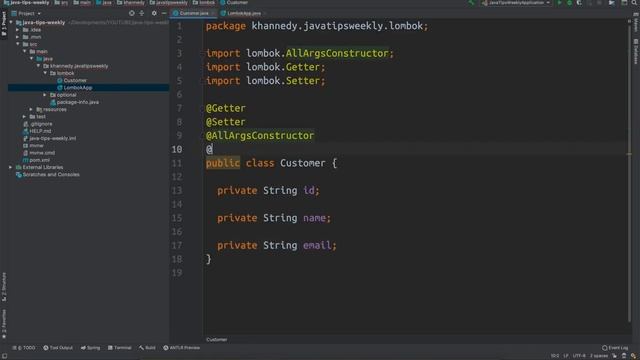Expand External Libraries

click(x=11, y=167)
